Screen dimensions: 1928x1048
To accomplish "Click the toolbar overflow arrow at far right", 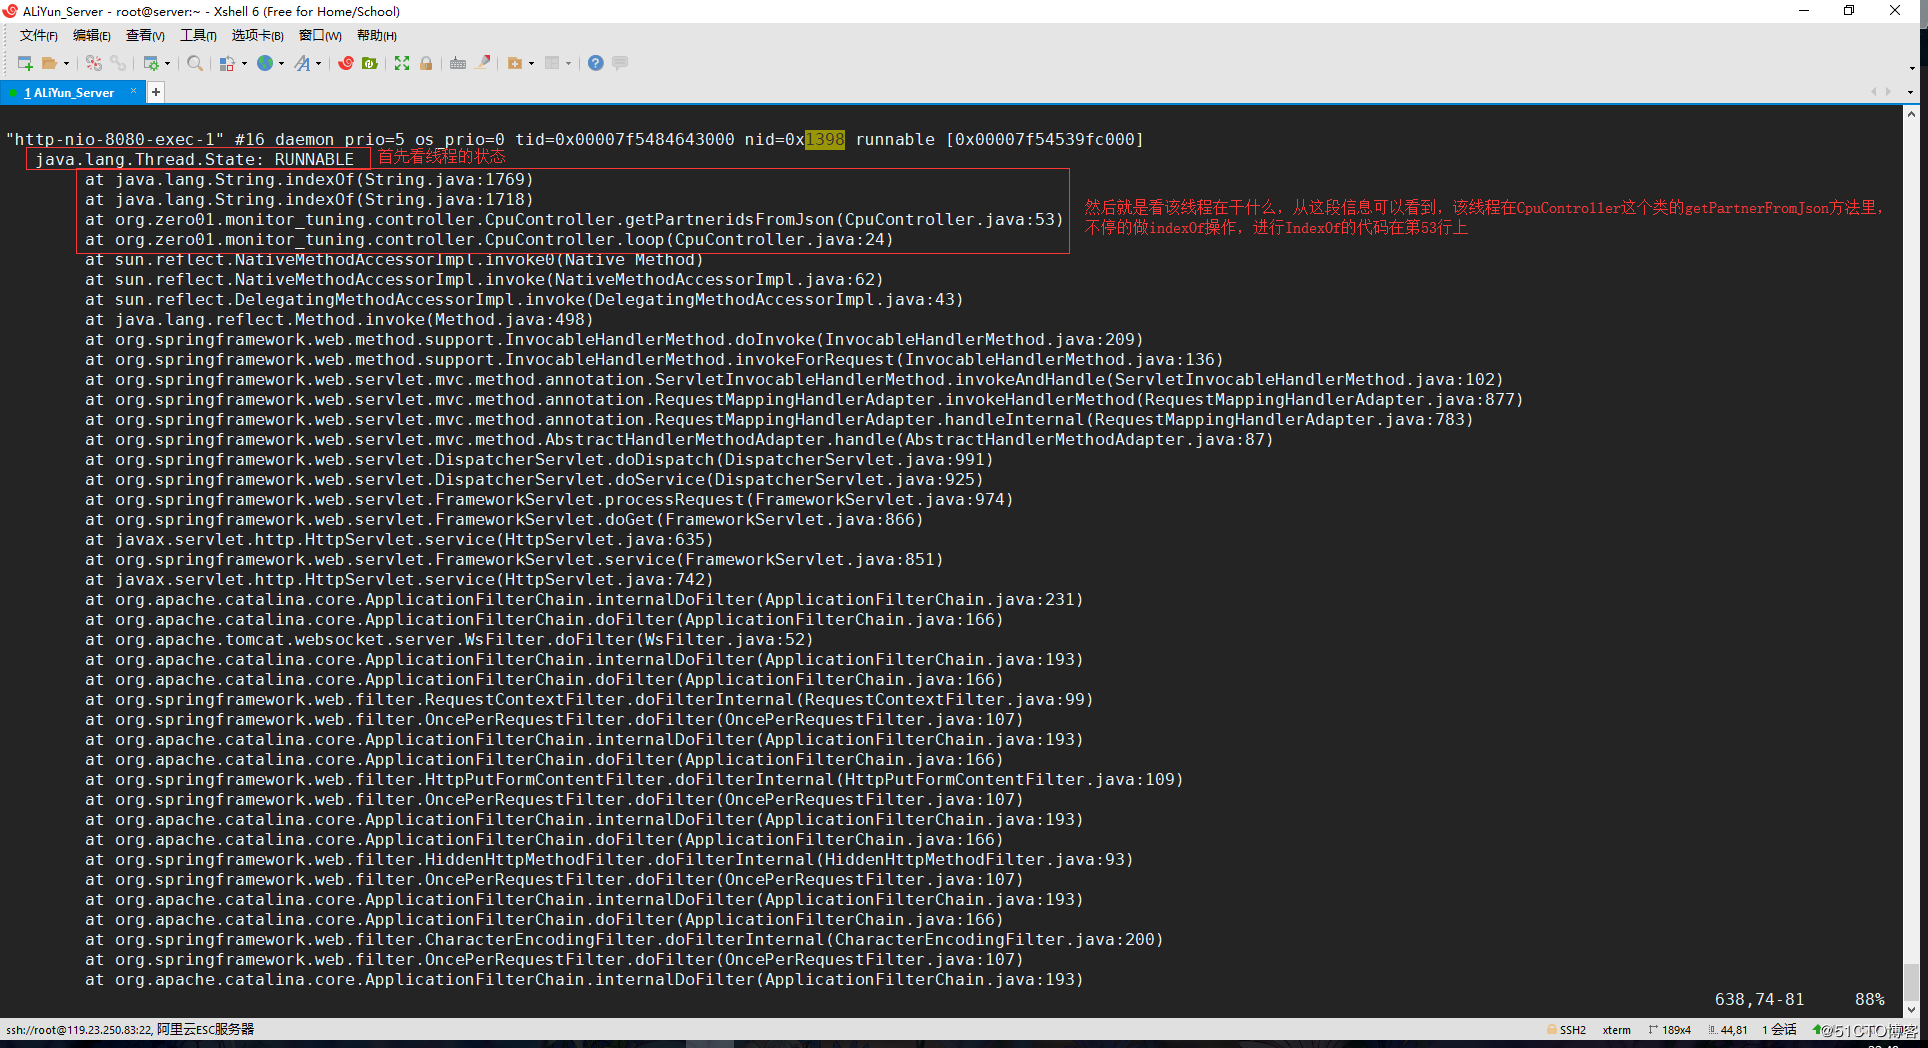I will (x=1912, y=68).
